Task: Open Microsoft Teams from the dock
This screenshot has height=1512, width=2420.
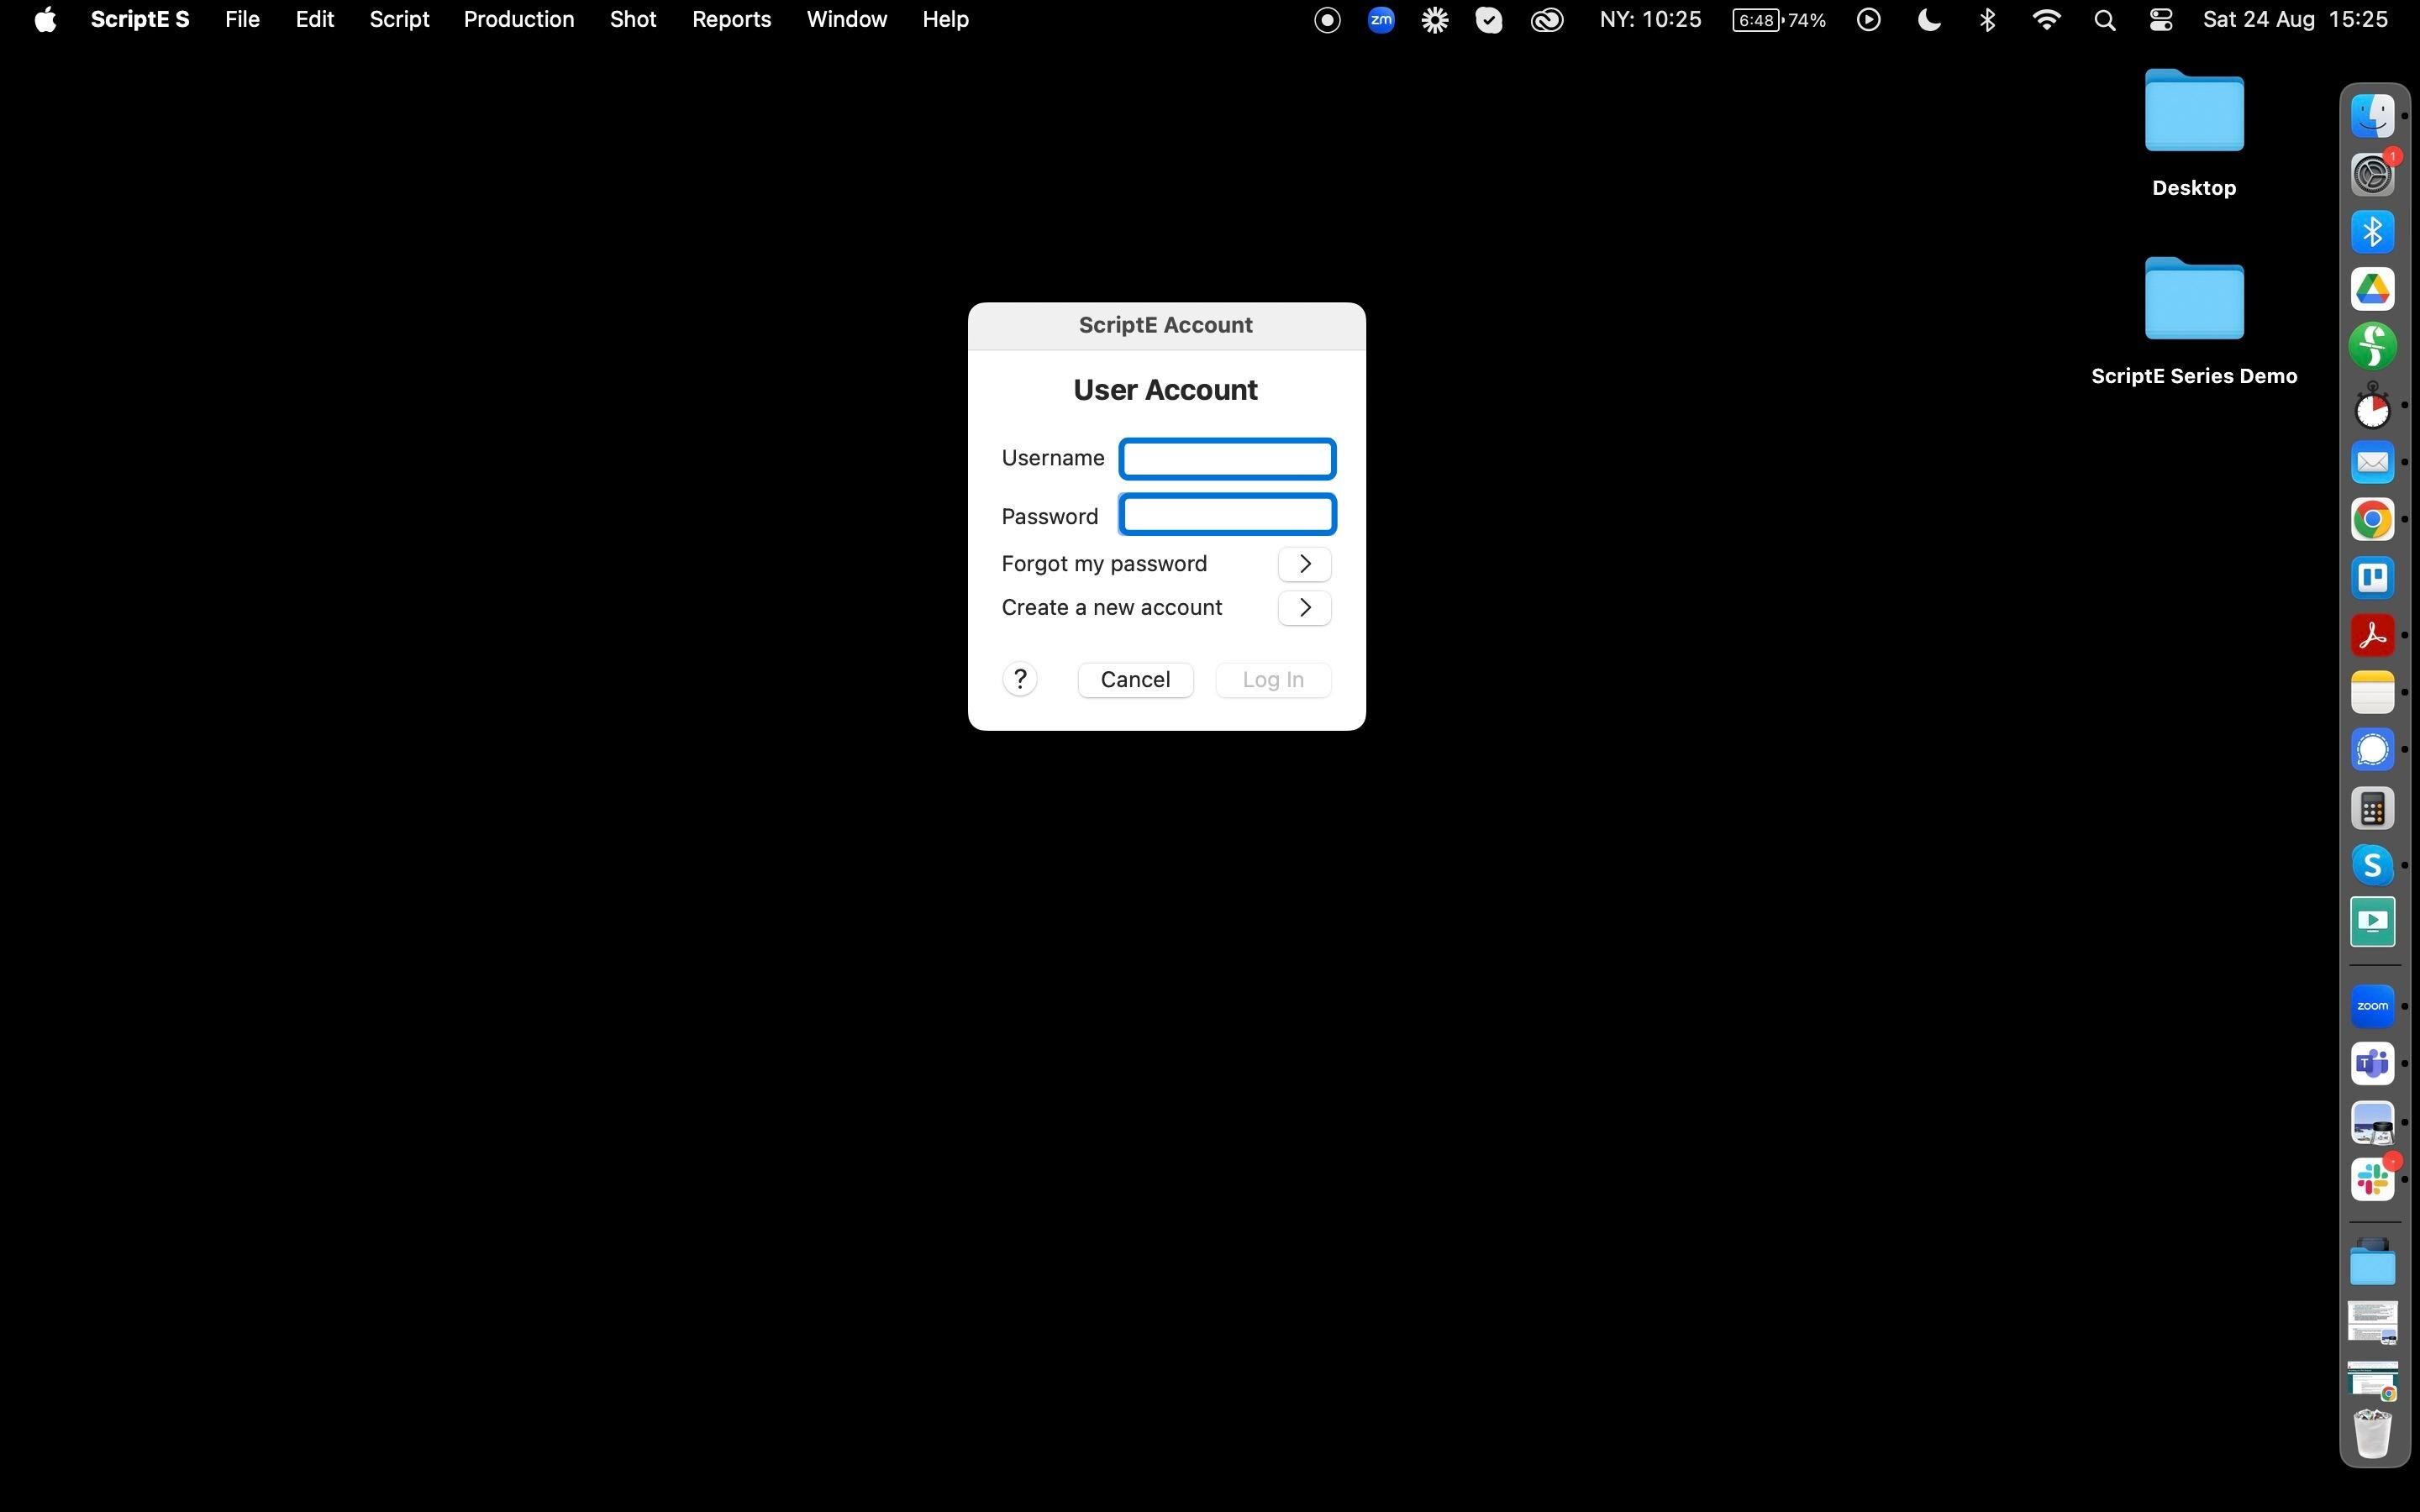Action: tap(2372, 1064)
